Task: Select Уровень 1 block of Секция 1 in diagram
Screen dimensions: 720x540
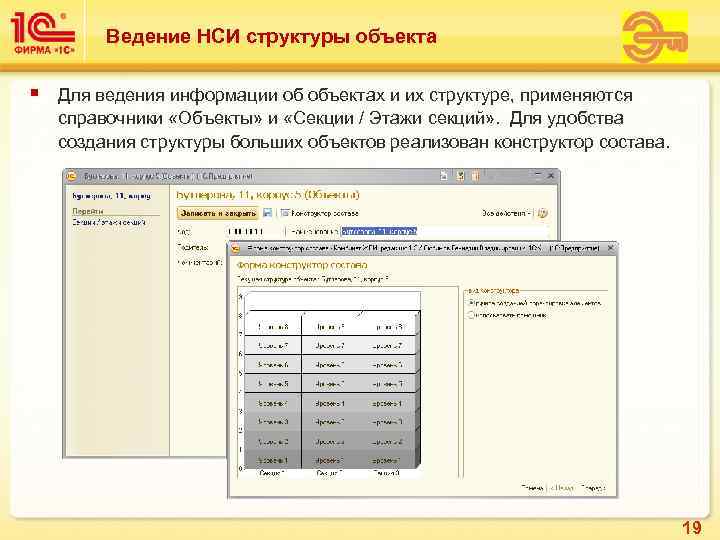Action: click(273, 460)
